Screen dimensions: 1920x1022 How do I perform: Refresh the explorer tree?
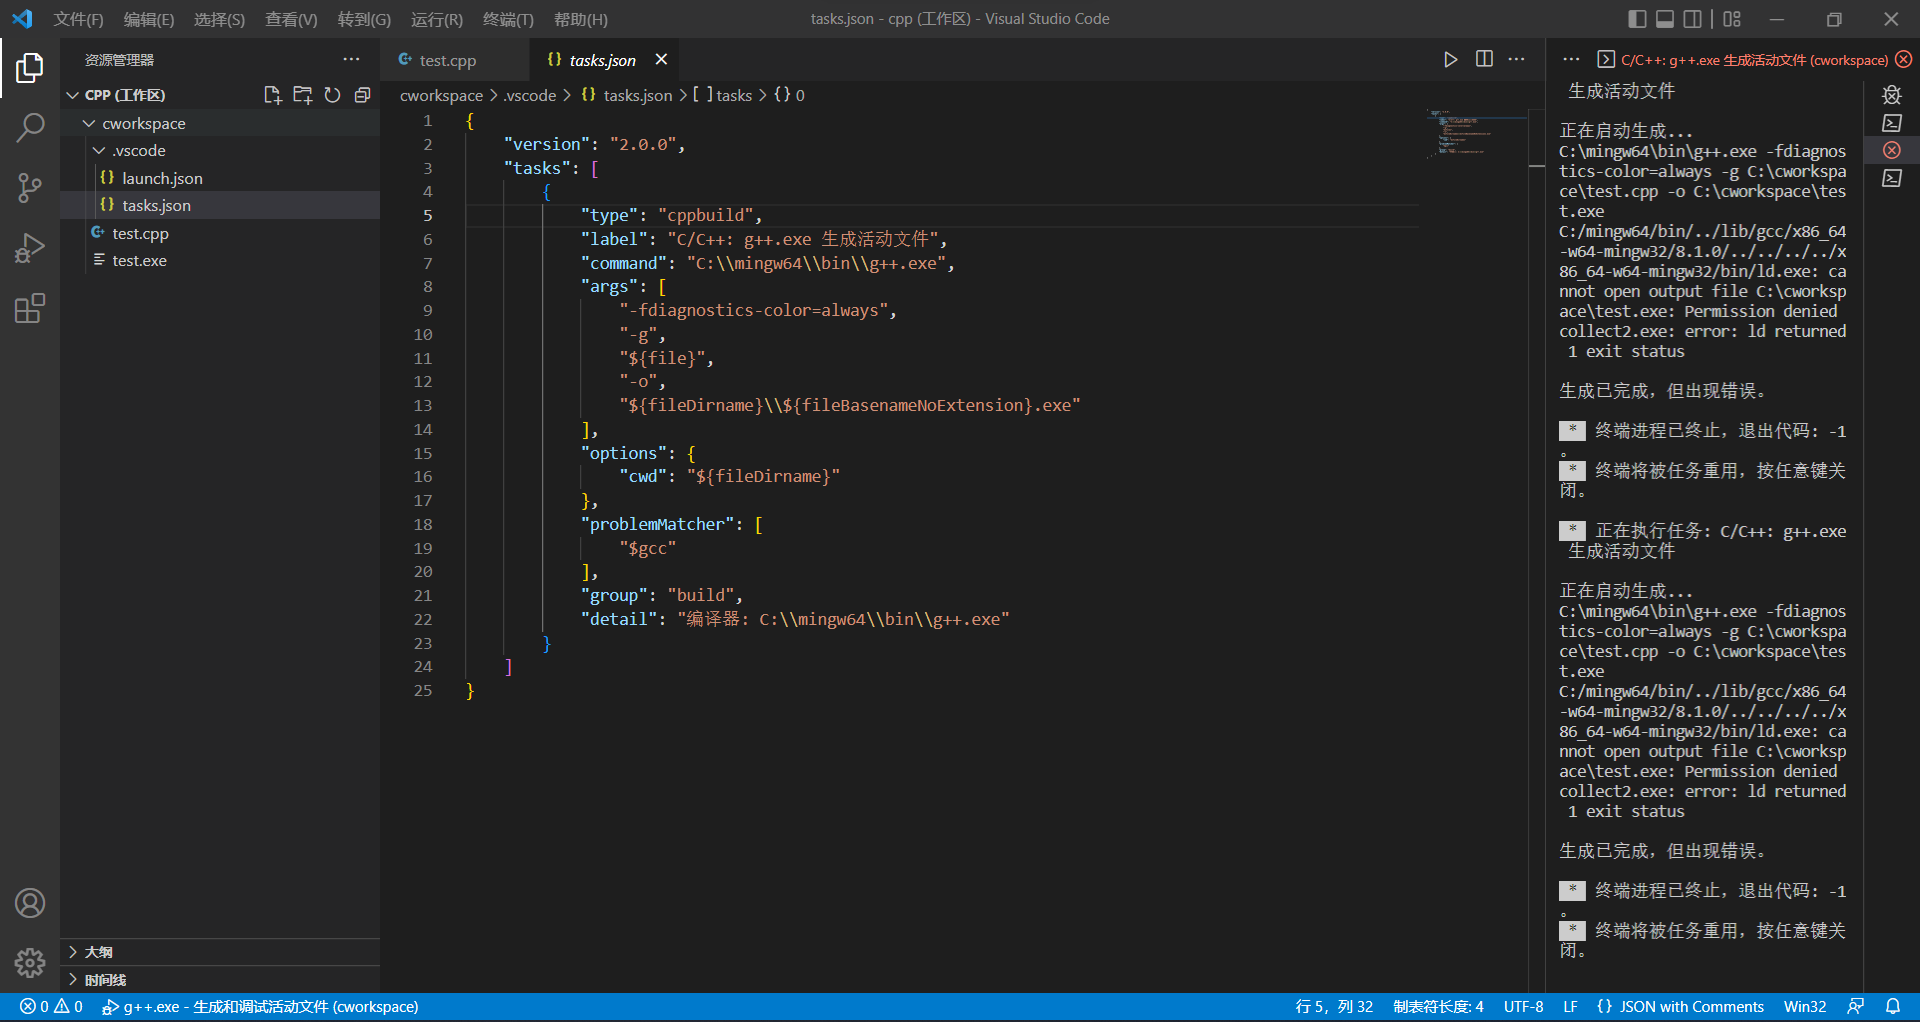(332, 95)
